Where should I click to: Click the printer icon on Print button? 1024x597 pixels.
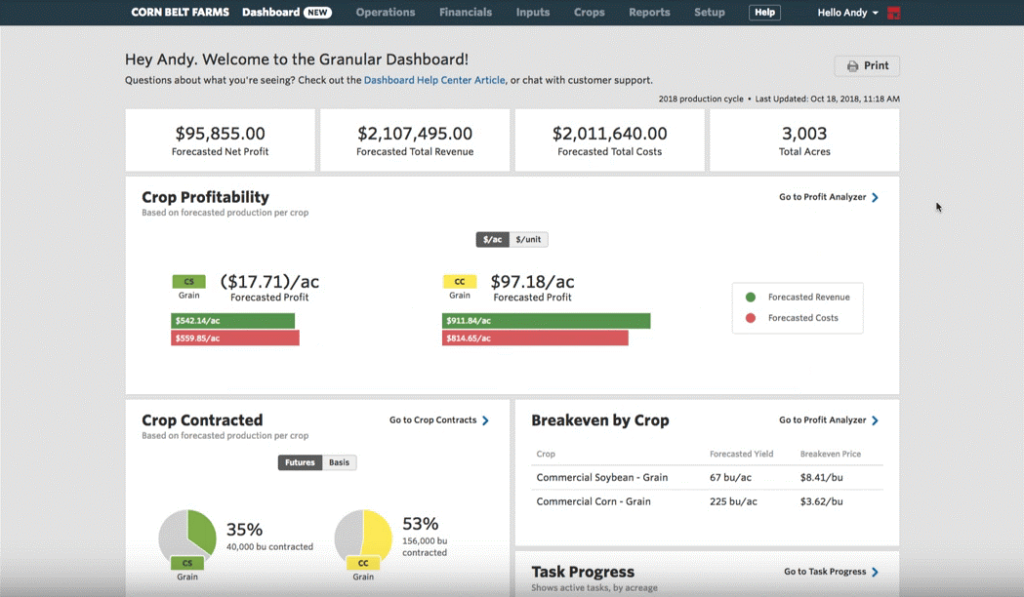tap(852, 66)
